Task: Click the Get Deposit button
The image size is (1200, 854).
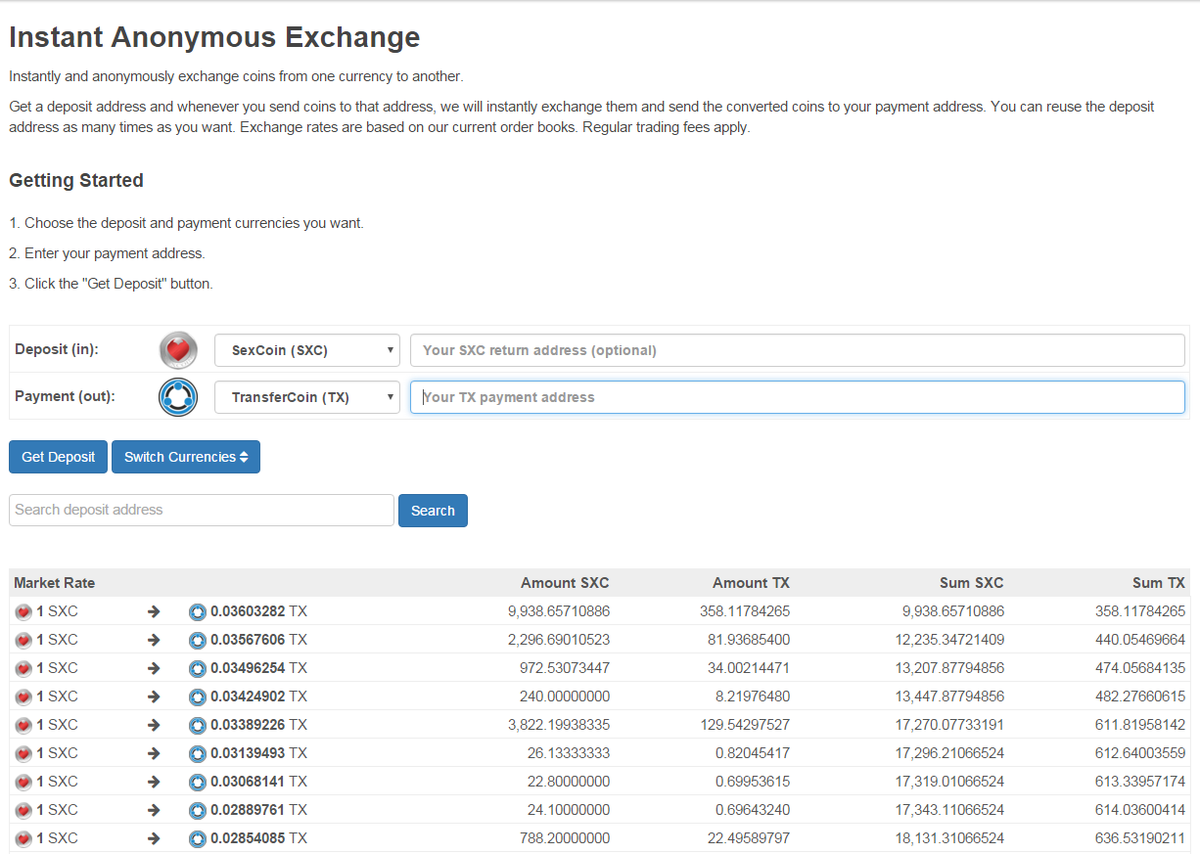Action: [x=57, y=456]
